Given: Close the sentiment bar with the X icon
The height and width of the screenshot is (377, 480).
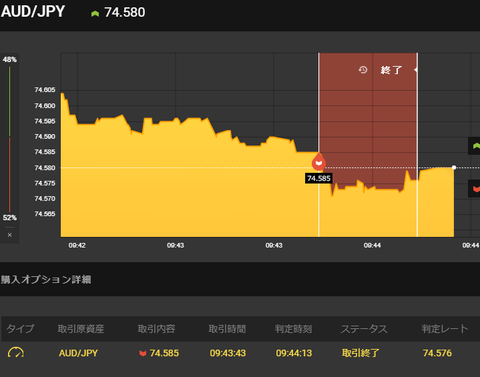Looking at the screenshot, I should [x=10, y=235].
